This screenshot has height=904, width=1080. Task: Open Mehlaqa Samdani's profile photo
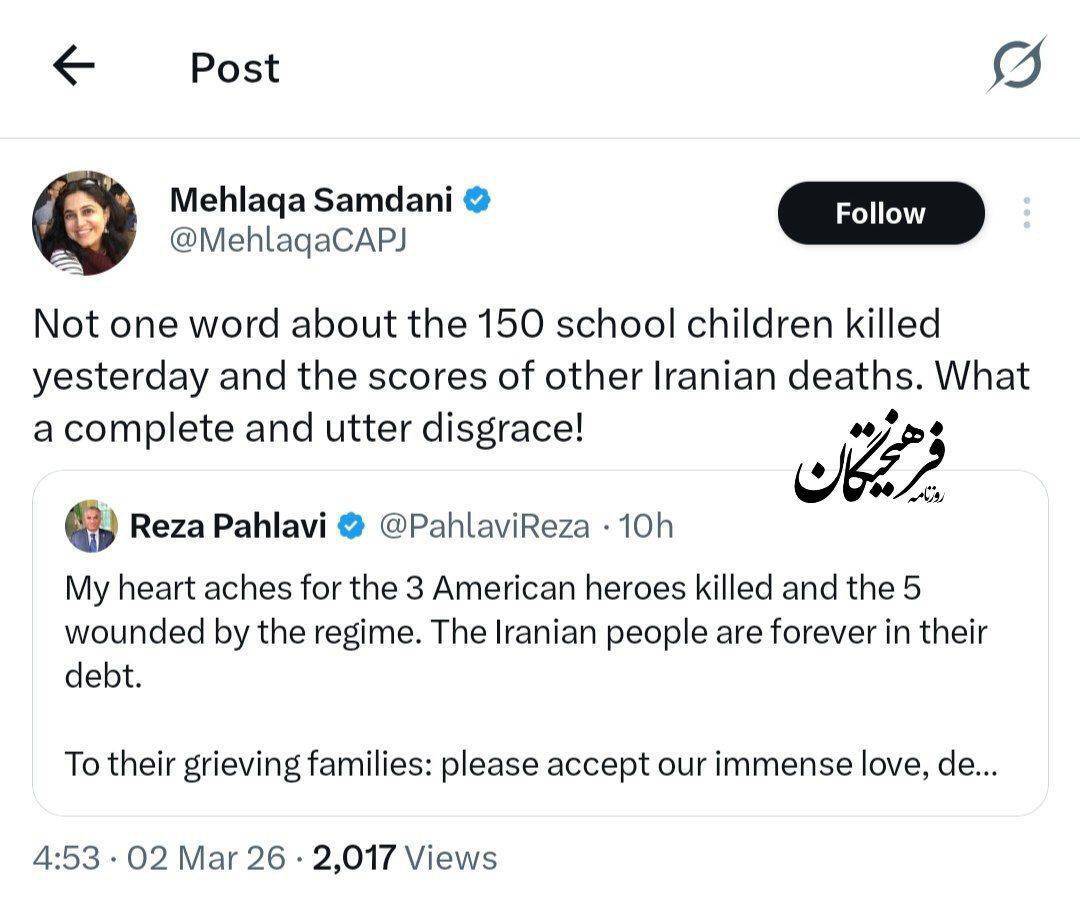click(x=85, y=222)
